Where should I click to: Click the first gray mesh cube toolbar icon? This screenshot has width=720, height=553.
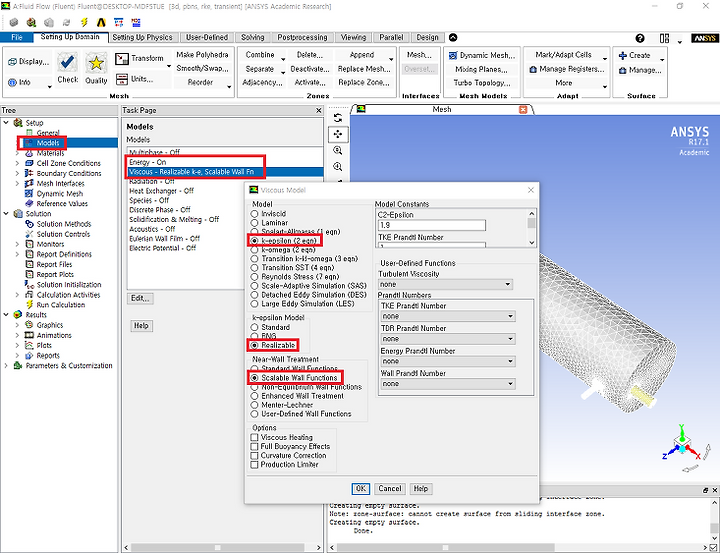(x=14, y=22)
